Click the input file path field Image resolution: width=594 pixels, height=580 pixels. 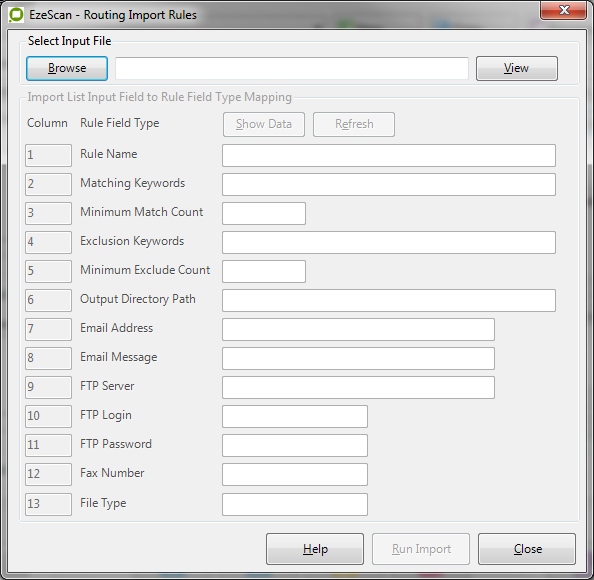pos(292,69)
